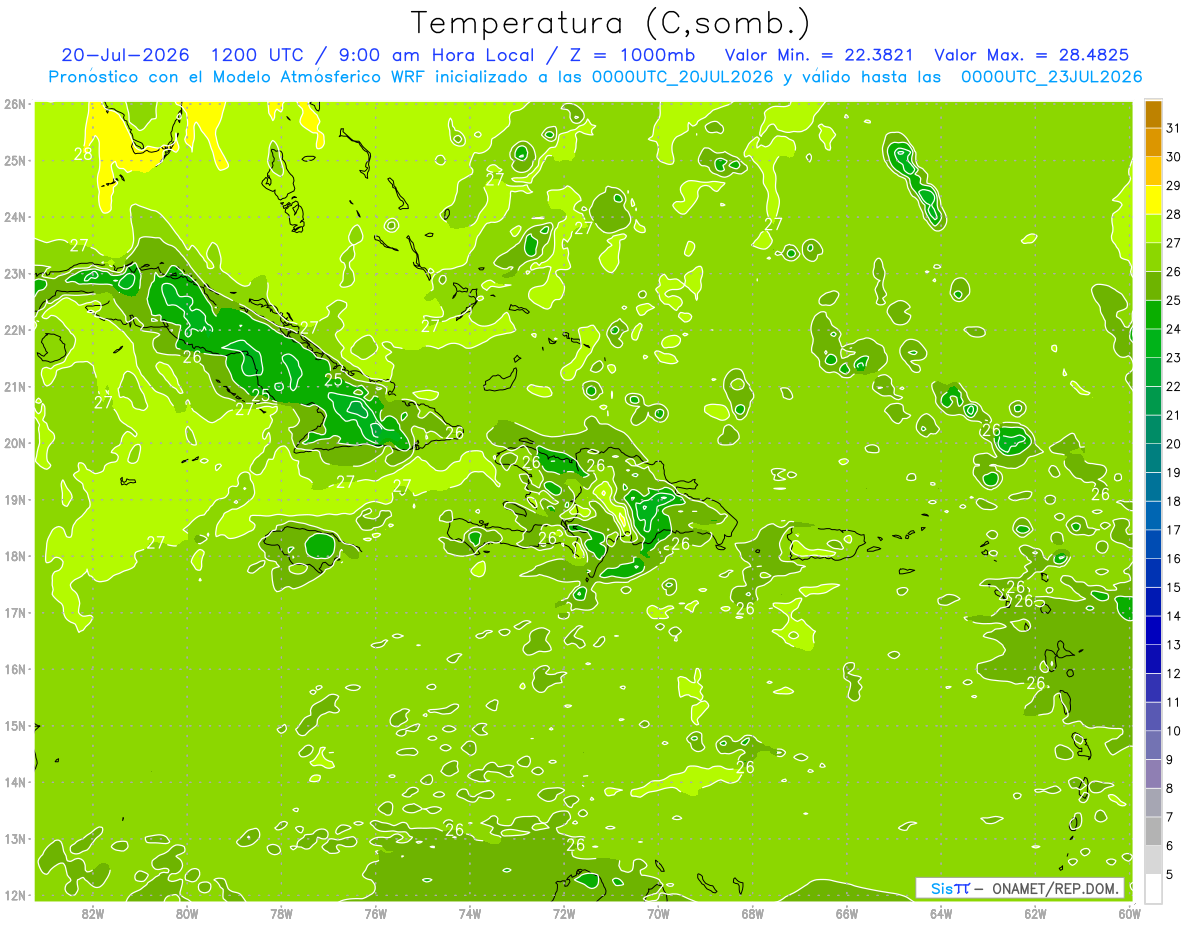Click the "15N" latitude axis label

click(15, 725)
